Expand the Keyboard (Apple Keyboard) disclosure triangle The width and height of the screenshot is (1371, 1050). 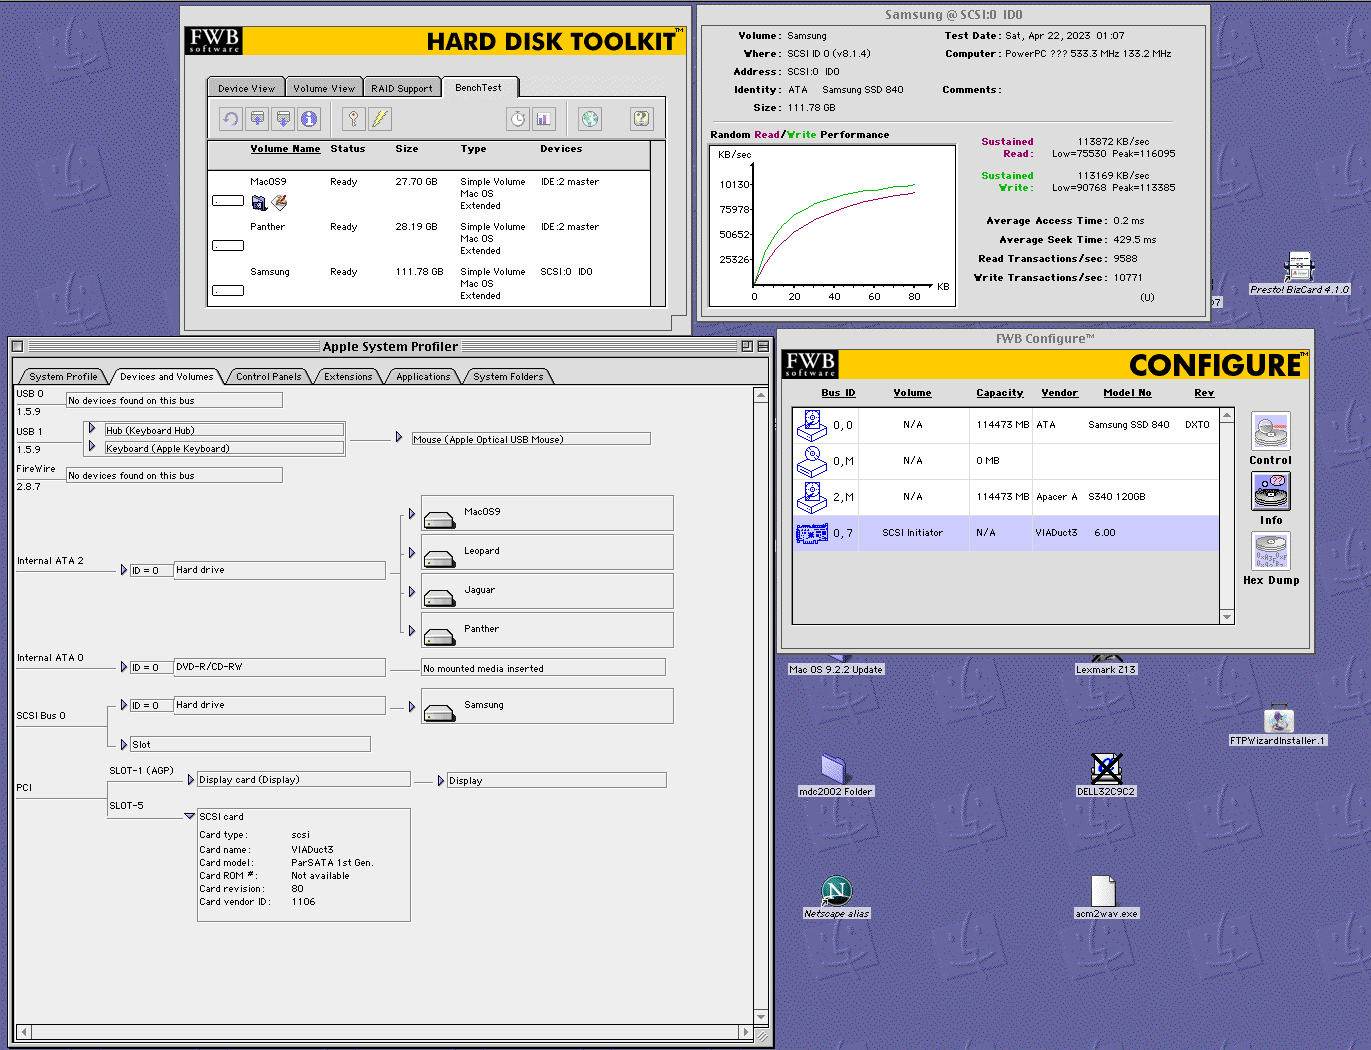coord(92,446)
